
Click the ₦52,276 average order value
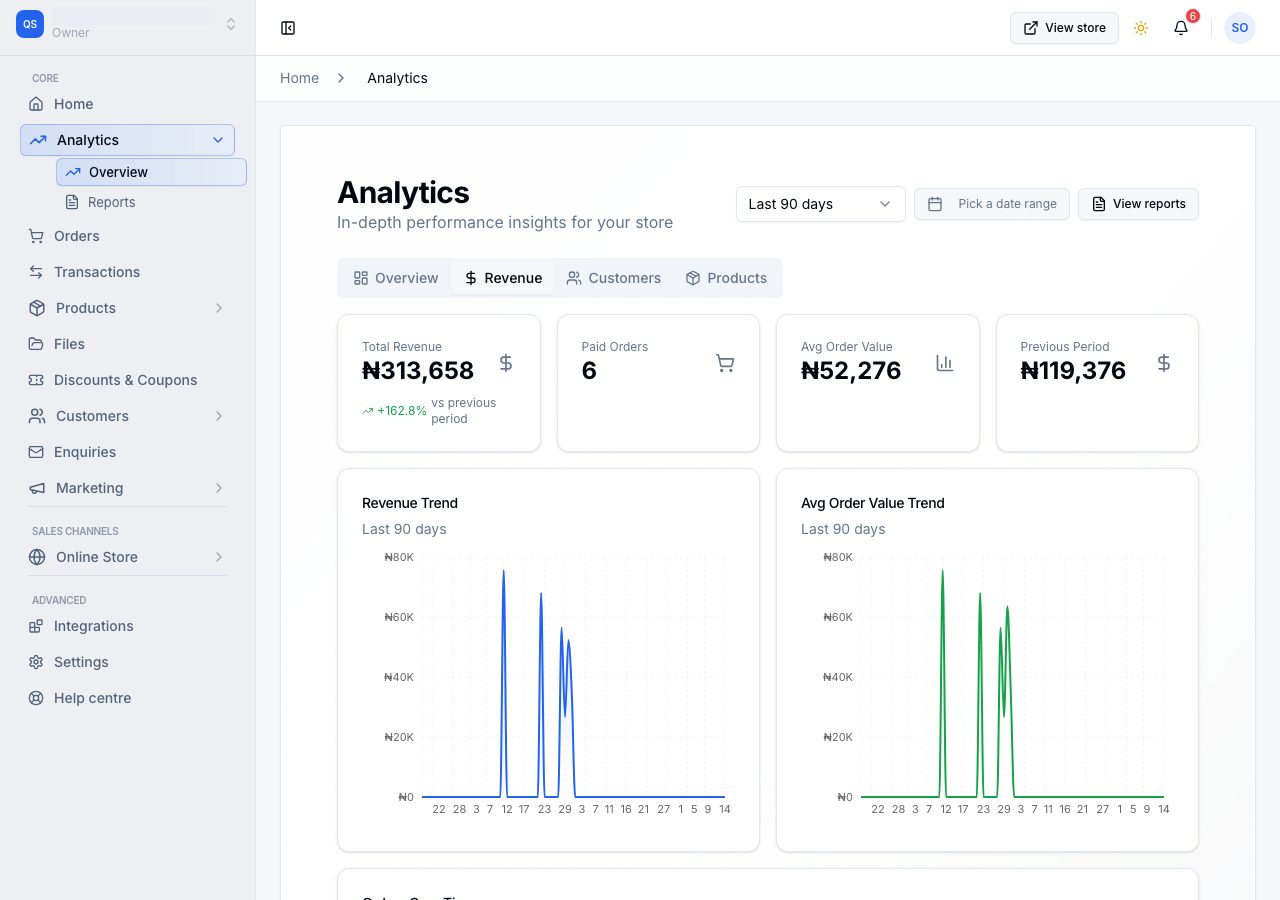851,371
